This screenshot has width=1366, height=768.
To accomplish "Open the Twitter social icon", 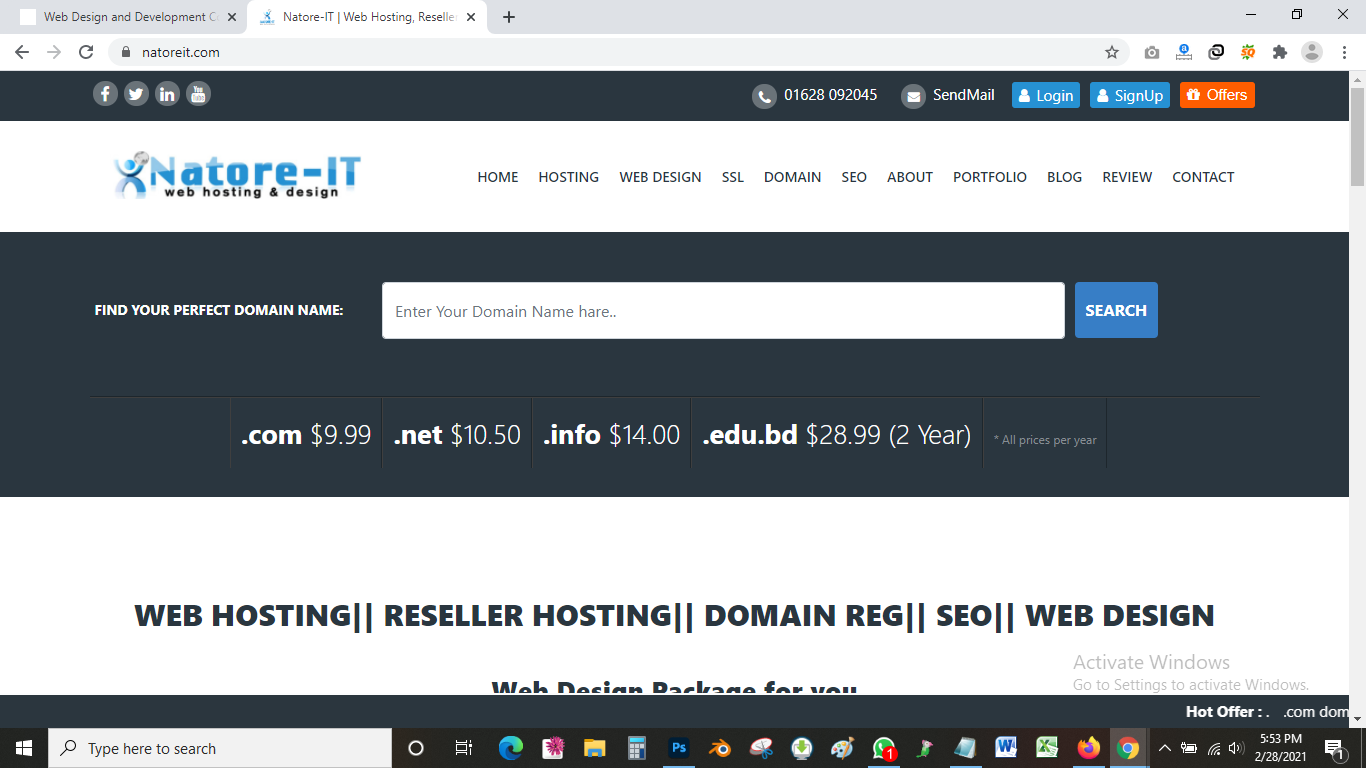I will point(136,94).
